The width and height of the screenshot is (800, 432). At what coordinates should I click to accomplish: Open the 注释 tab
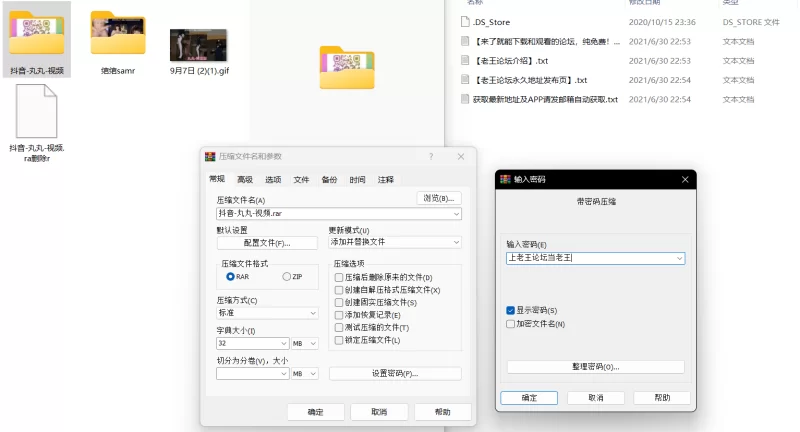(x=386, y=180)
